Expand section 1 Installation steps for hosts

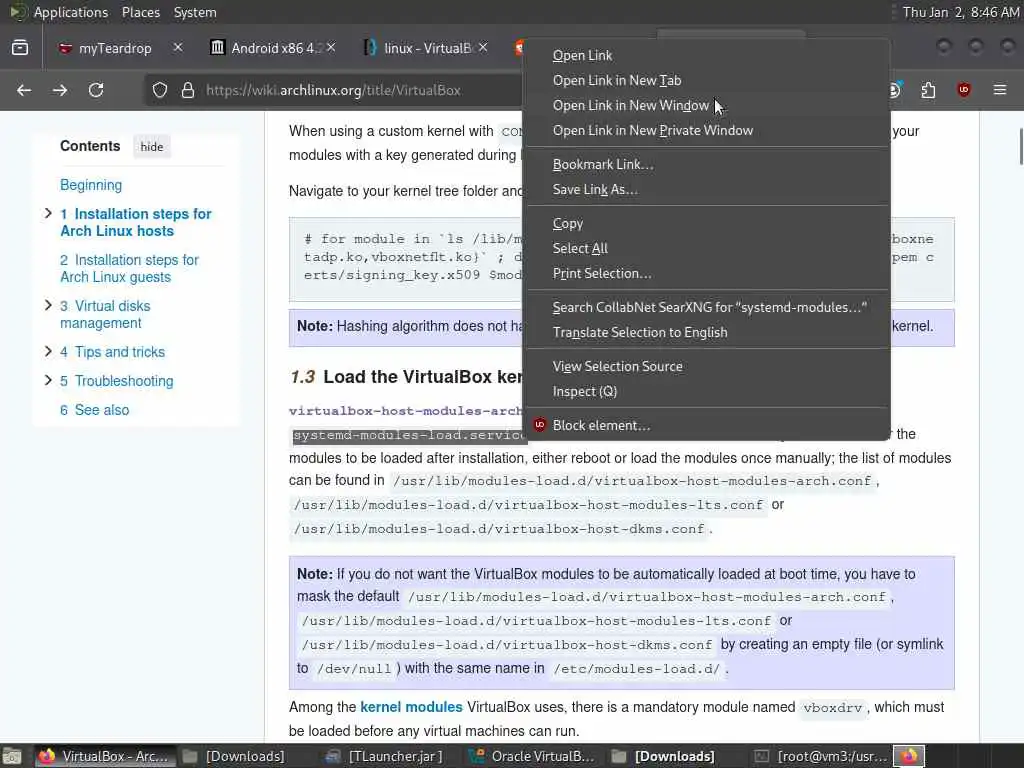point(48,214)
